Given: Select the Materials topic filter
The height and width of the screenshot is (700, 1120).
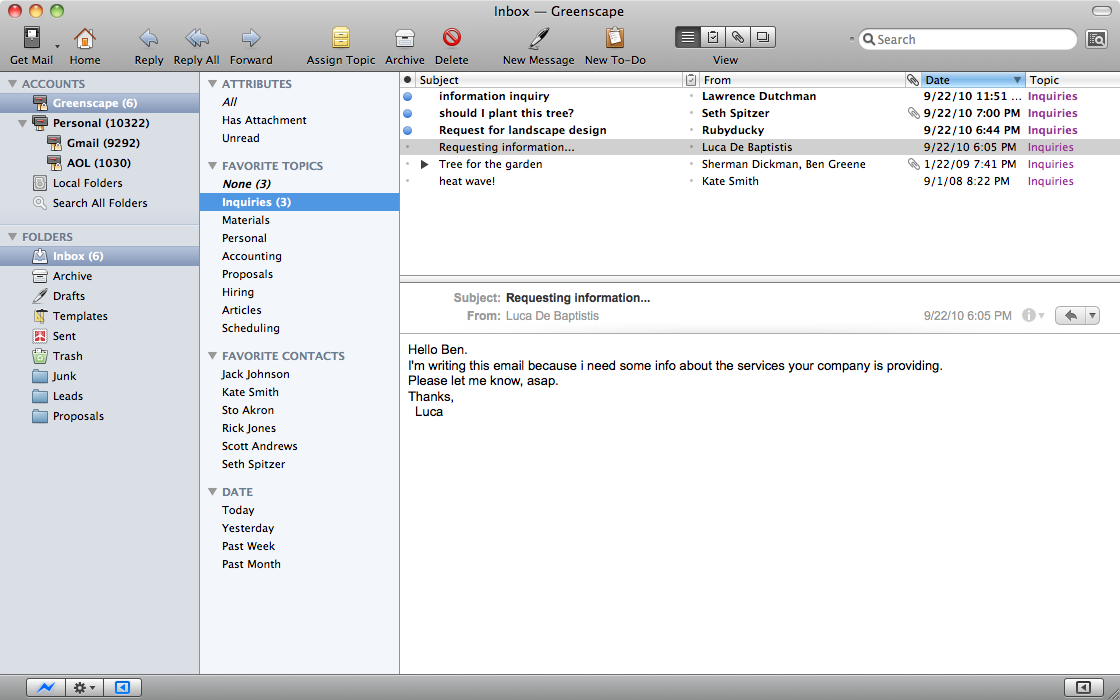Looking at the screenshot, I should click(x=246, y=220).
